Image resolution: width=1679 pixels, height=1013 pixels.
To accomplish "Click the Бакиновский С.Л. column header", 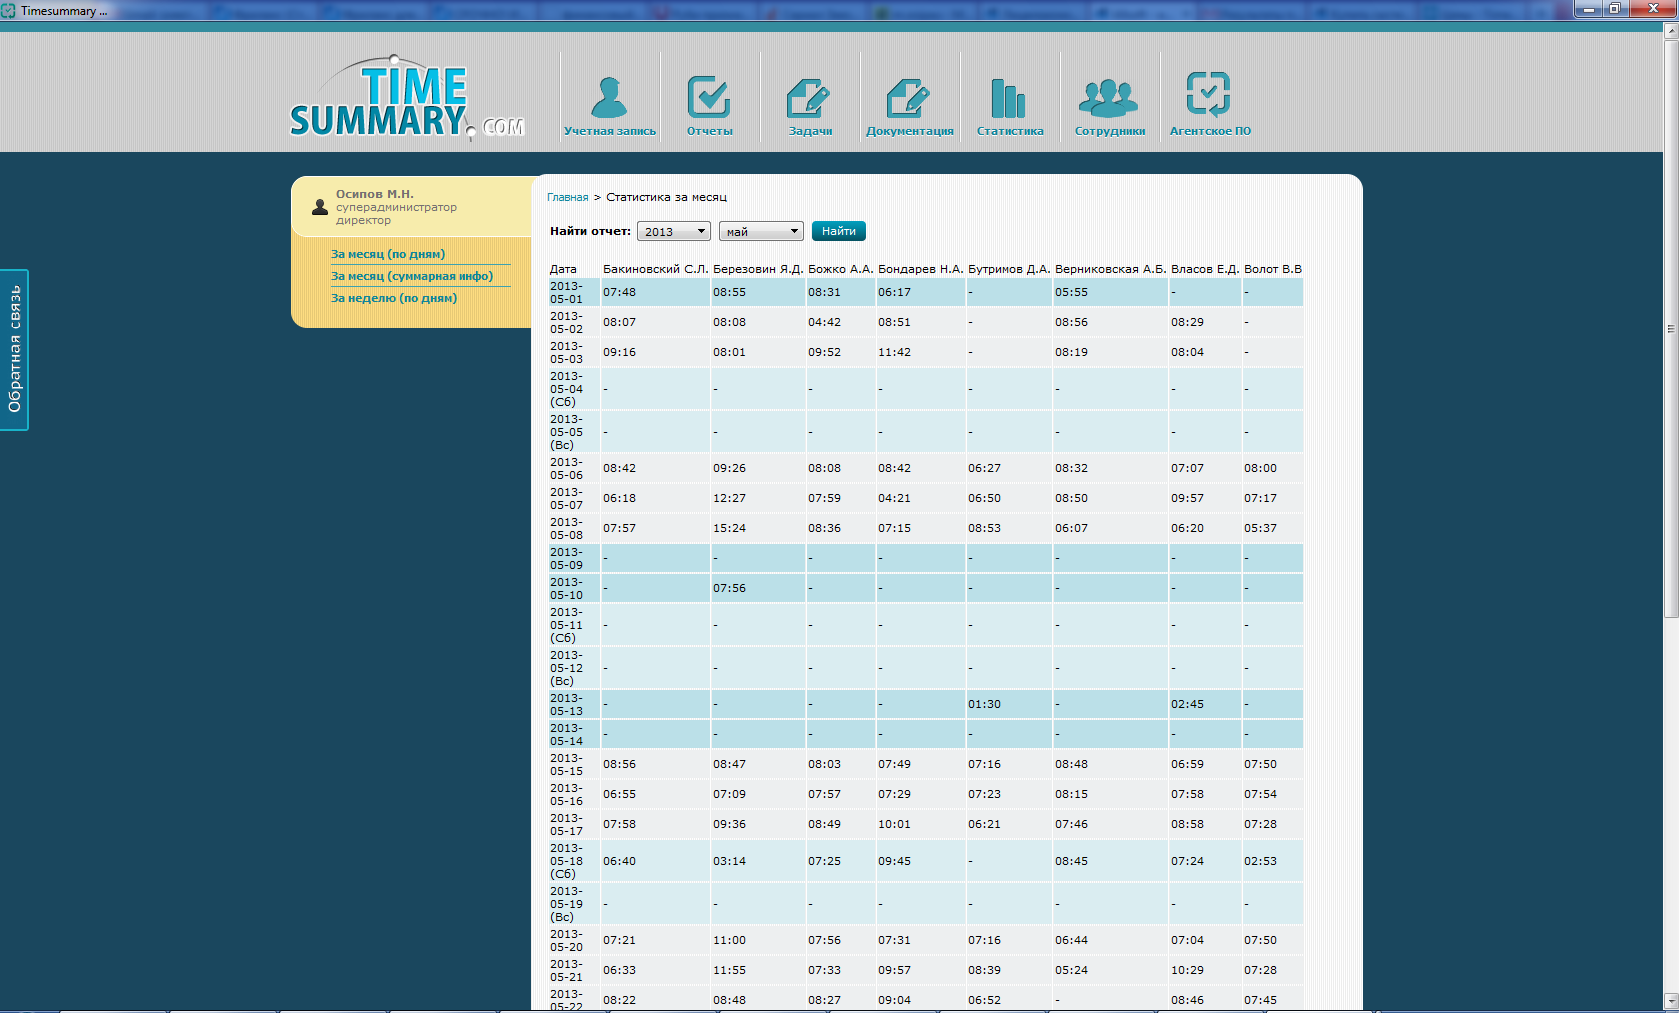I will click(655, 269).
